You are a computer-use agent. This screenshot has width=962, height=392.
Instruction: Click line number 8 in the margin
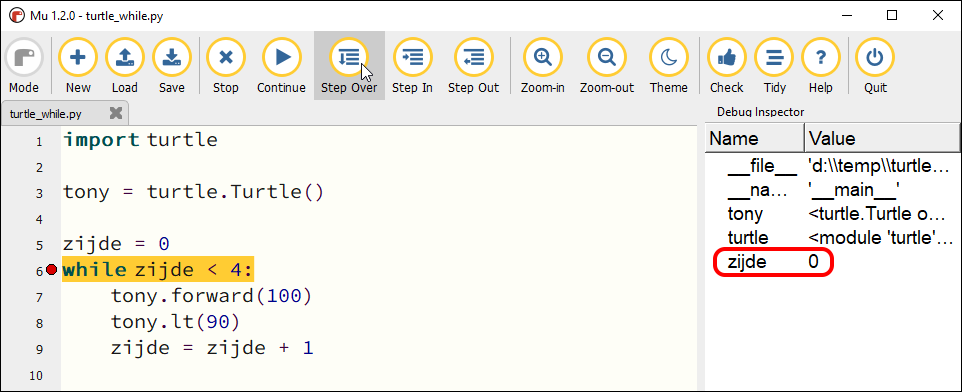tap(39, 323)
